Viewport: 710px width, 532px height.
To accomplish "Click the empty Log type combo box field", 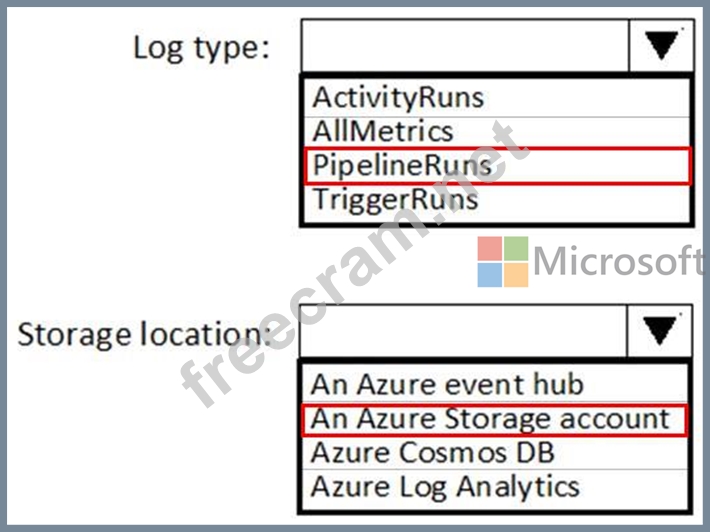I will tap(465, 45).
